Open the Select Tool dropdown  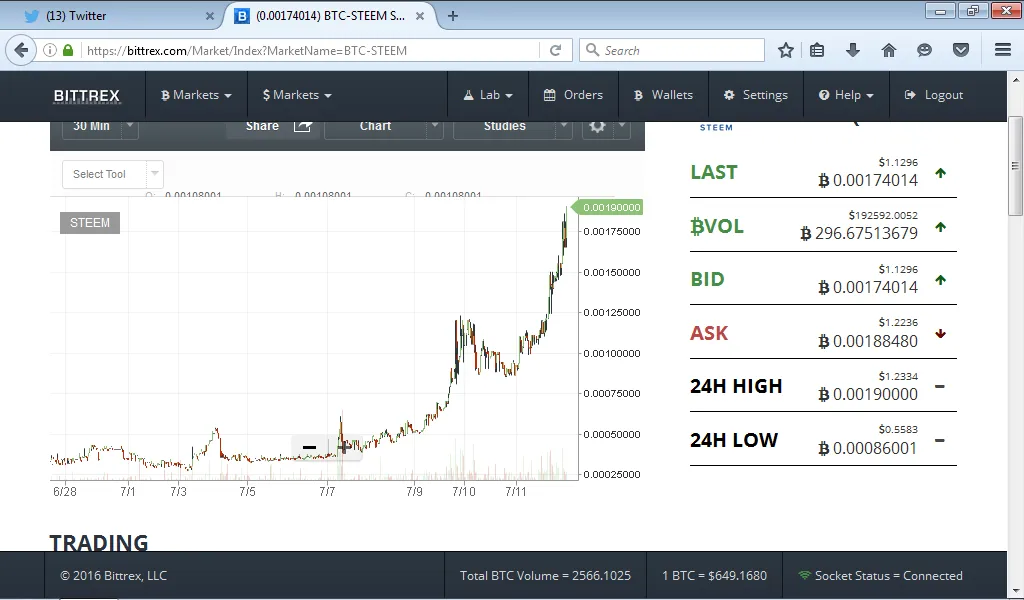click(x=112, y=174)
